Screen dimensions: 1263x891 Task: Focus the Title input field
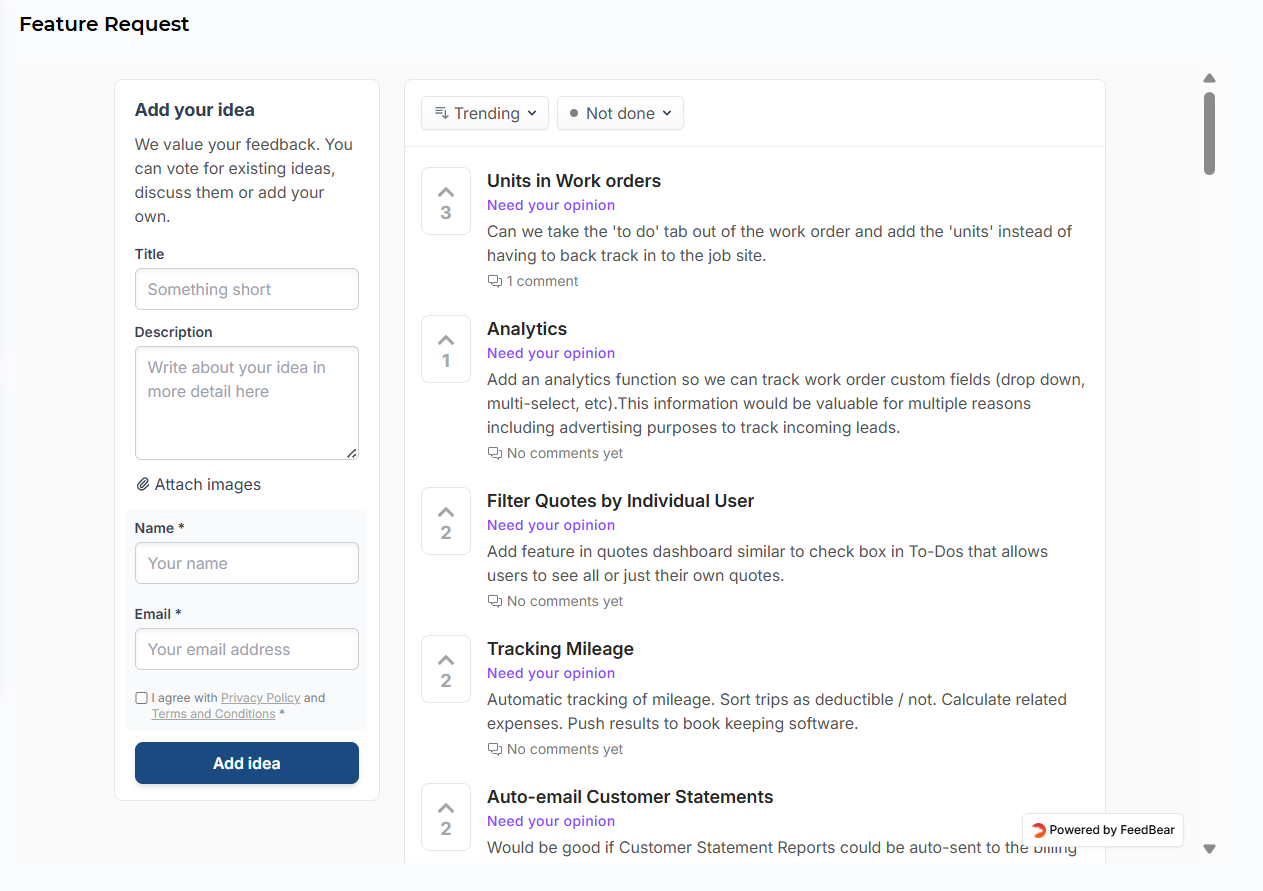coord(247,289)
